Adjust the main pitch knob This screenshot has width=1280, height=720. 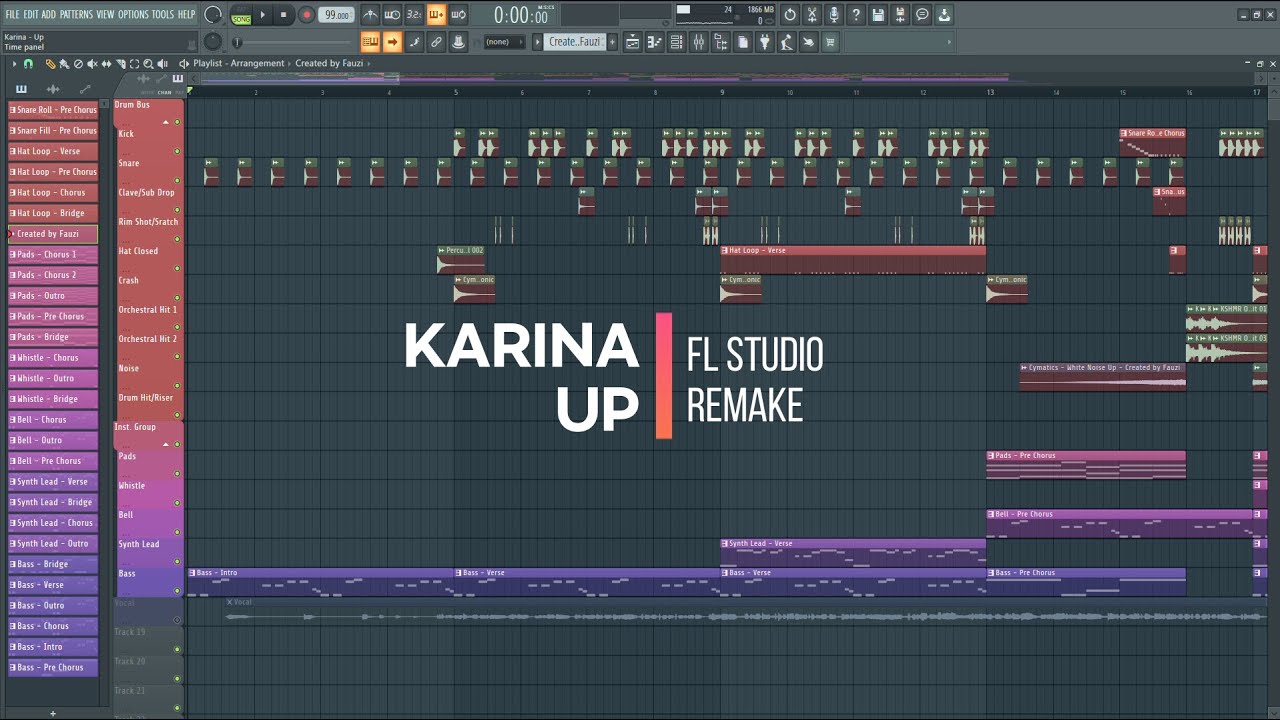[x=213, y=42]
